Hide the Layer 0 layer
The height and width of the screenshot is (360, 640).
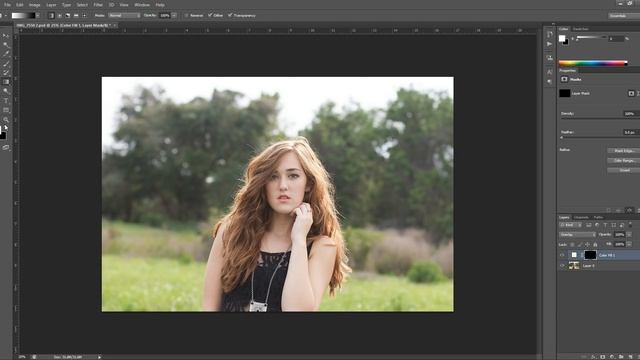tap(562, 266)
